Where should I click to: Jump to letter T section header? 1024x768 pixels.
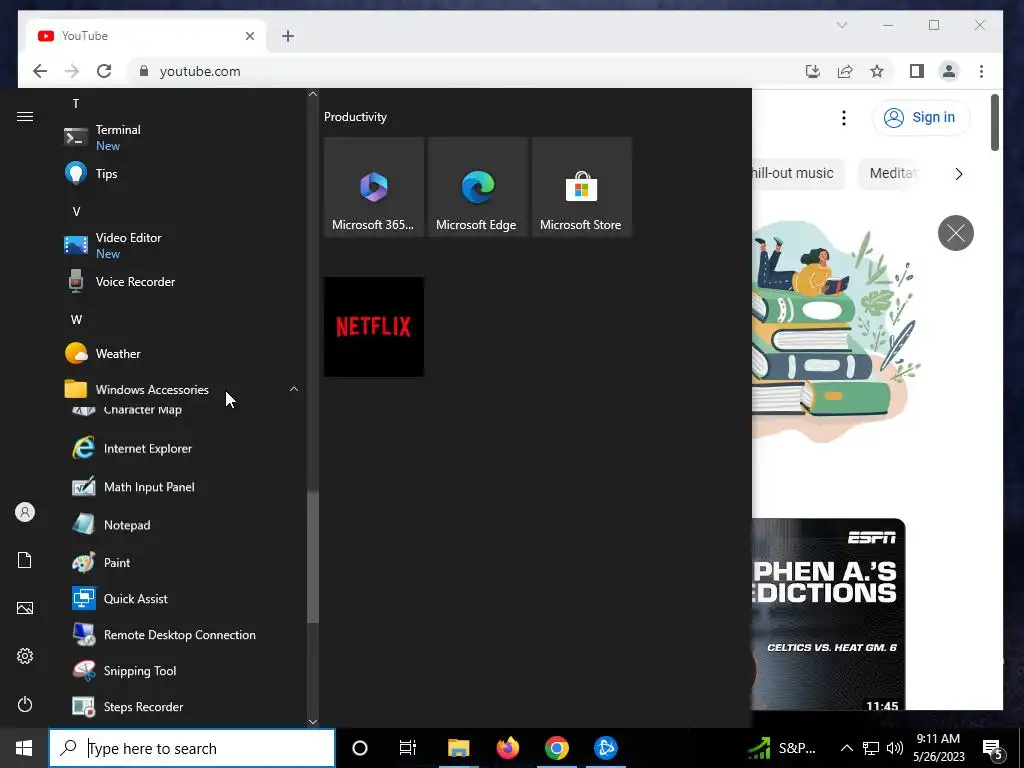click(x=76, y=104)
